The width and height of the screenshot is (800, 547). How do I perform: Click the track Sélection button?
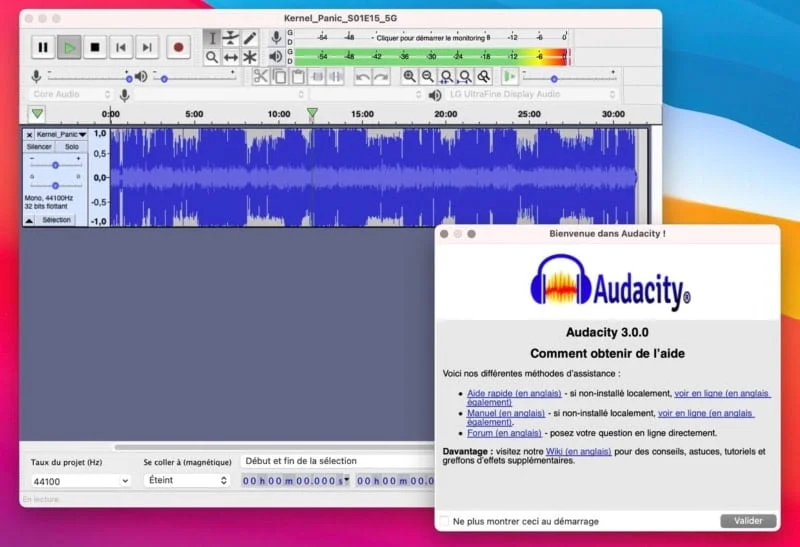(x=56, y=220)
